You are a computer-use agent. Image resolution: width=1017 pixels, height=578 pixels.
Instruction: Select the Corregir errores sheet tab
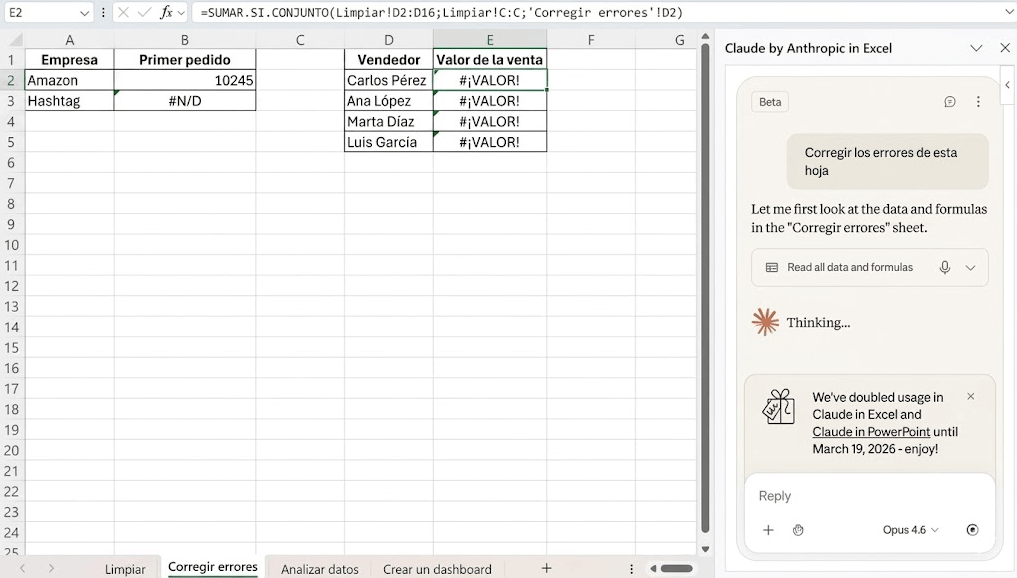click(x=213, y=567)
